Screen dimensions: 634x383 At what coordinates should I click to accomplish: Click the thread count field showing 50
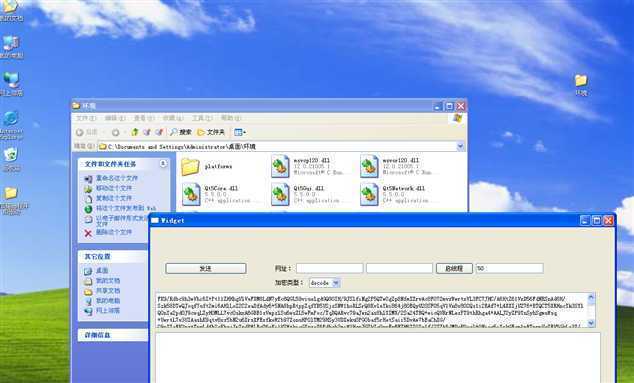coord(509,269)
